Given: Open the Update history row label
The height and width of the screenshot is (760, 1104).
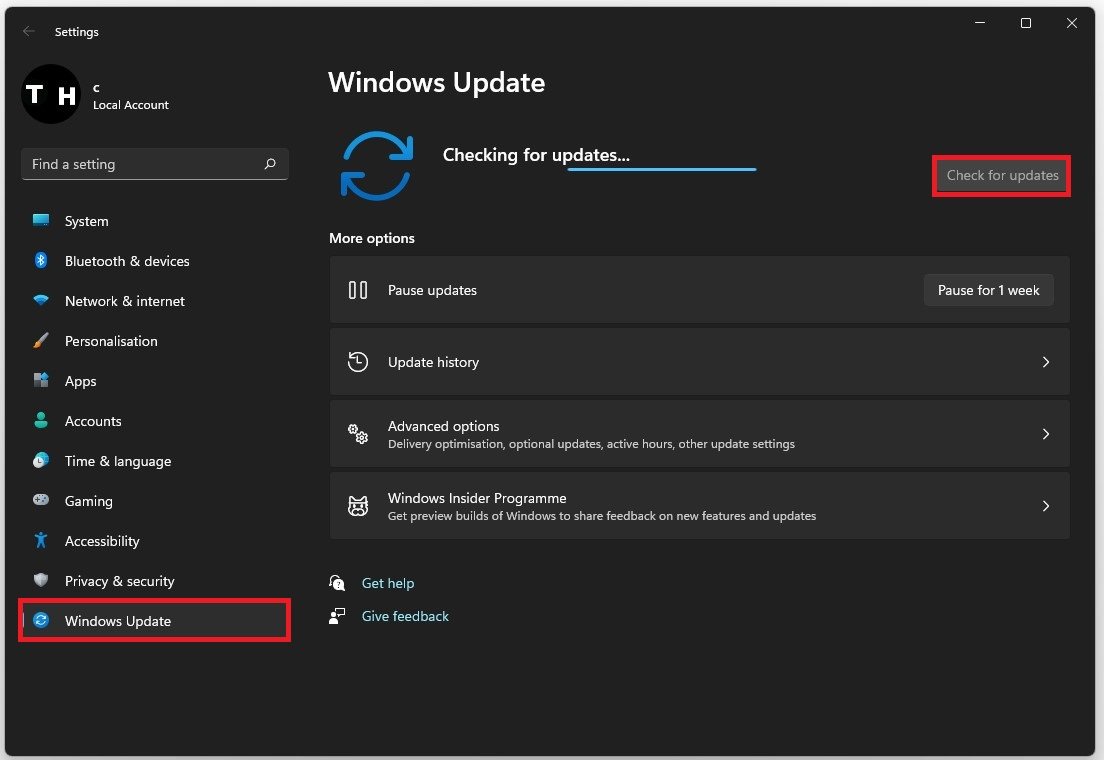Looking at the screenshot, I should pos(433,362).
